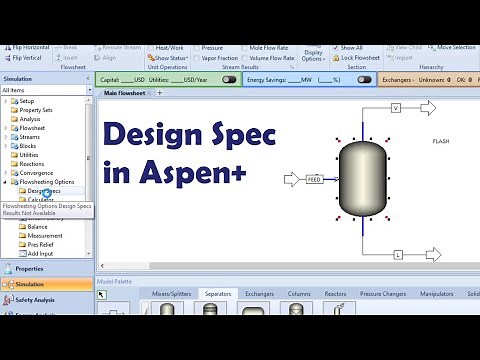The image size is (480, 360).
Task: Toggle the Energy Savings switch
Action: [364, 80]
